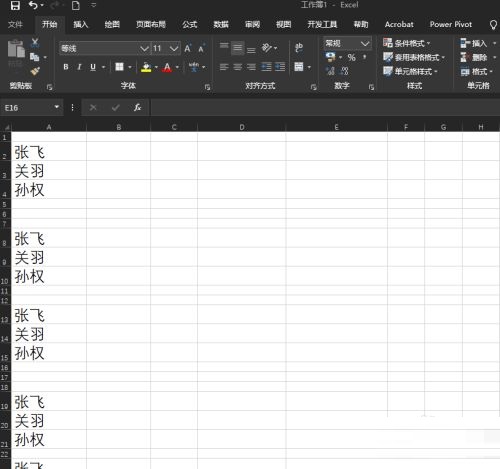Open Quick Access Toolbar customize dropdown

(x=94, y=5)
